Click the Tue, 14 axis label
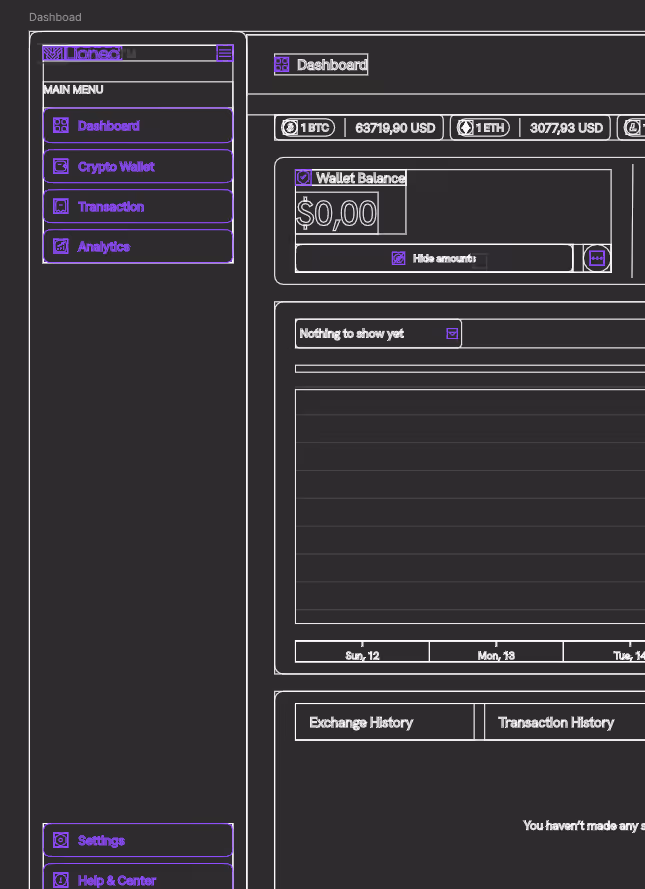The image size is (645, 889). tap(629, 655)
